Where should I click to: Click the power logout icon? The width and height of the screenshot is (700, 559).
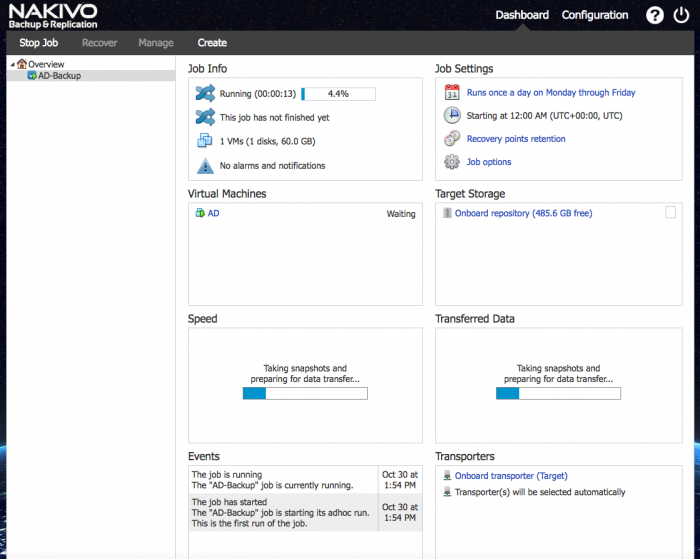coord(681,15)
